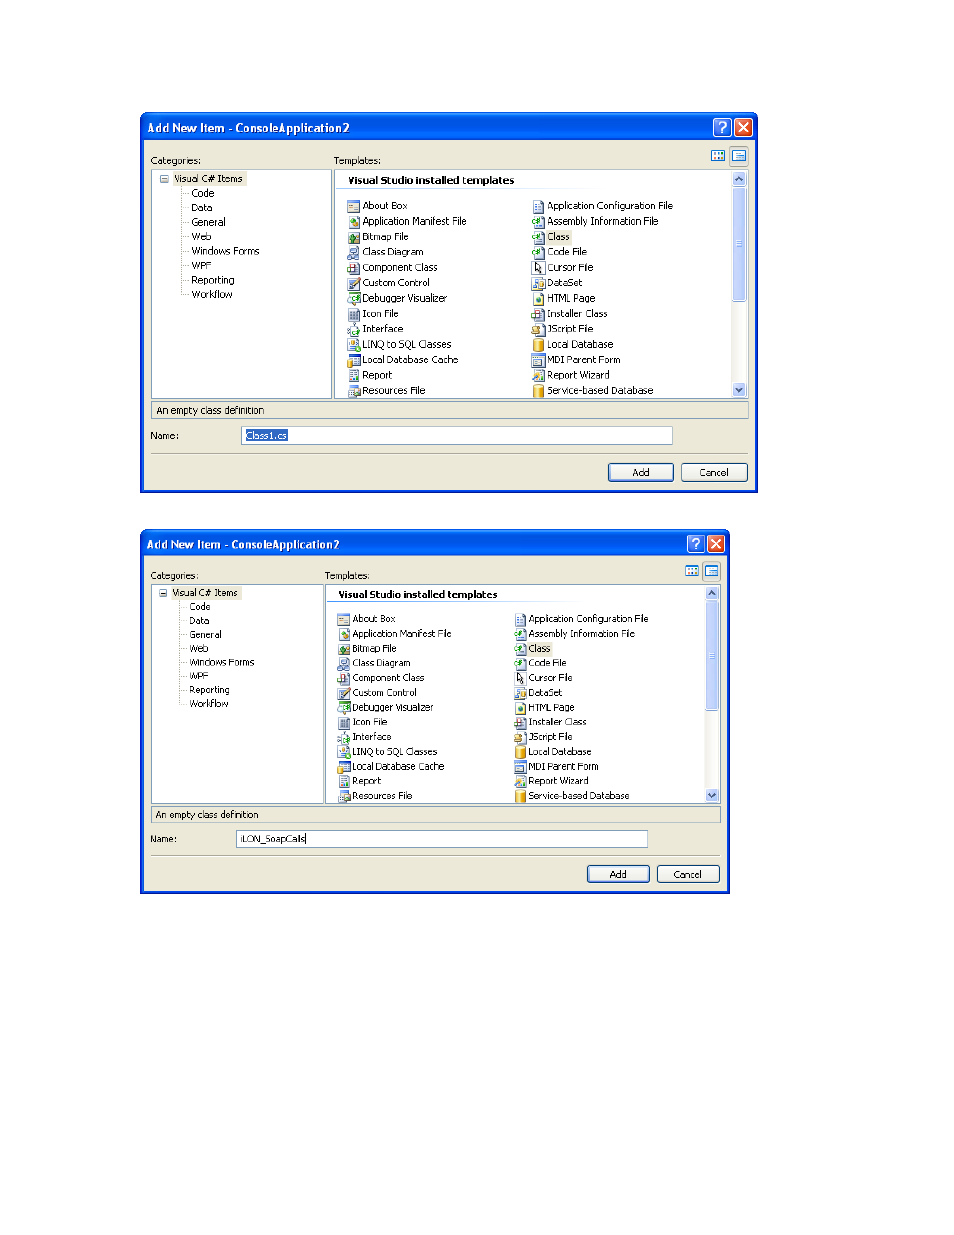Choose Debugger Visualizer icon in top dialog

coord(353,298)
